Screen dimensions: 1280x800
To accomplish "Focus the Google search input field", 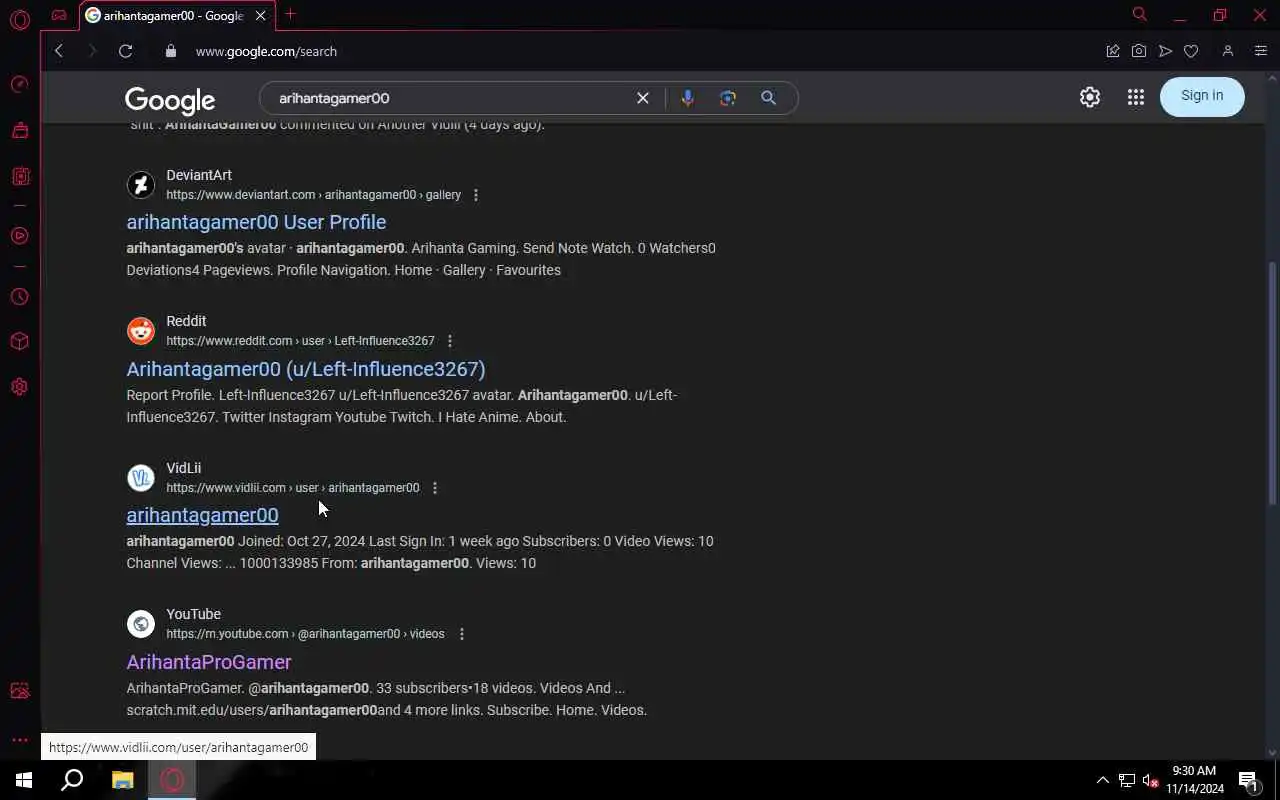I will point(450,98).
